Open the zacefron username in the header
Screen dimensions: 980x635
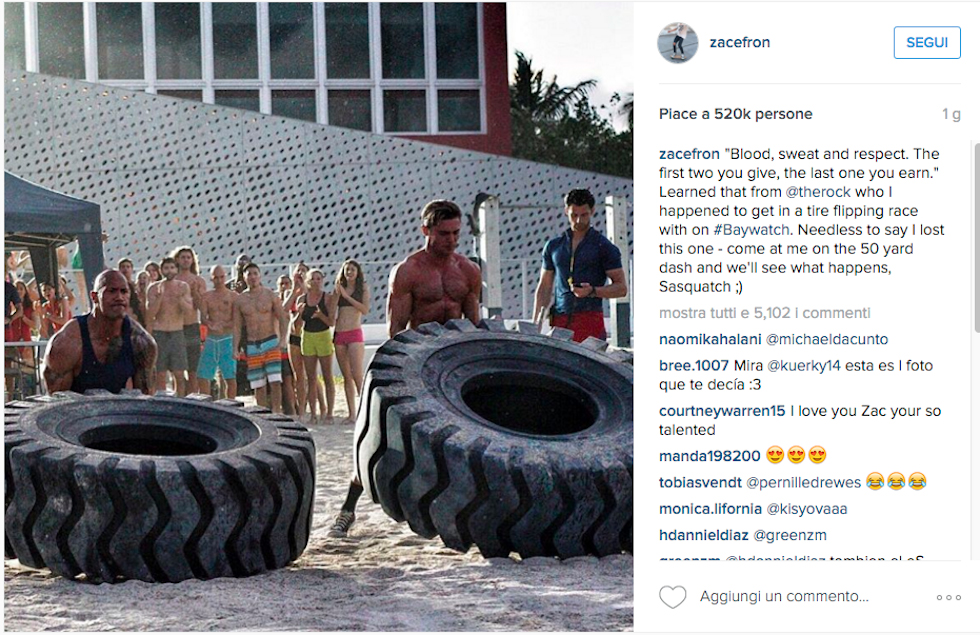click(739, 42)
